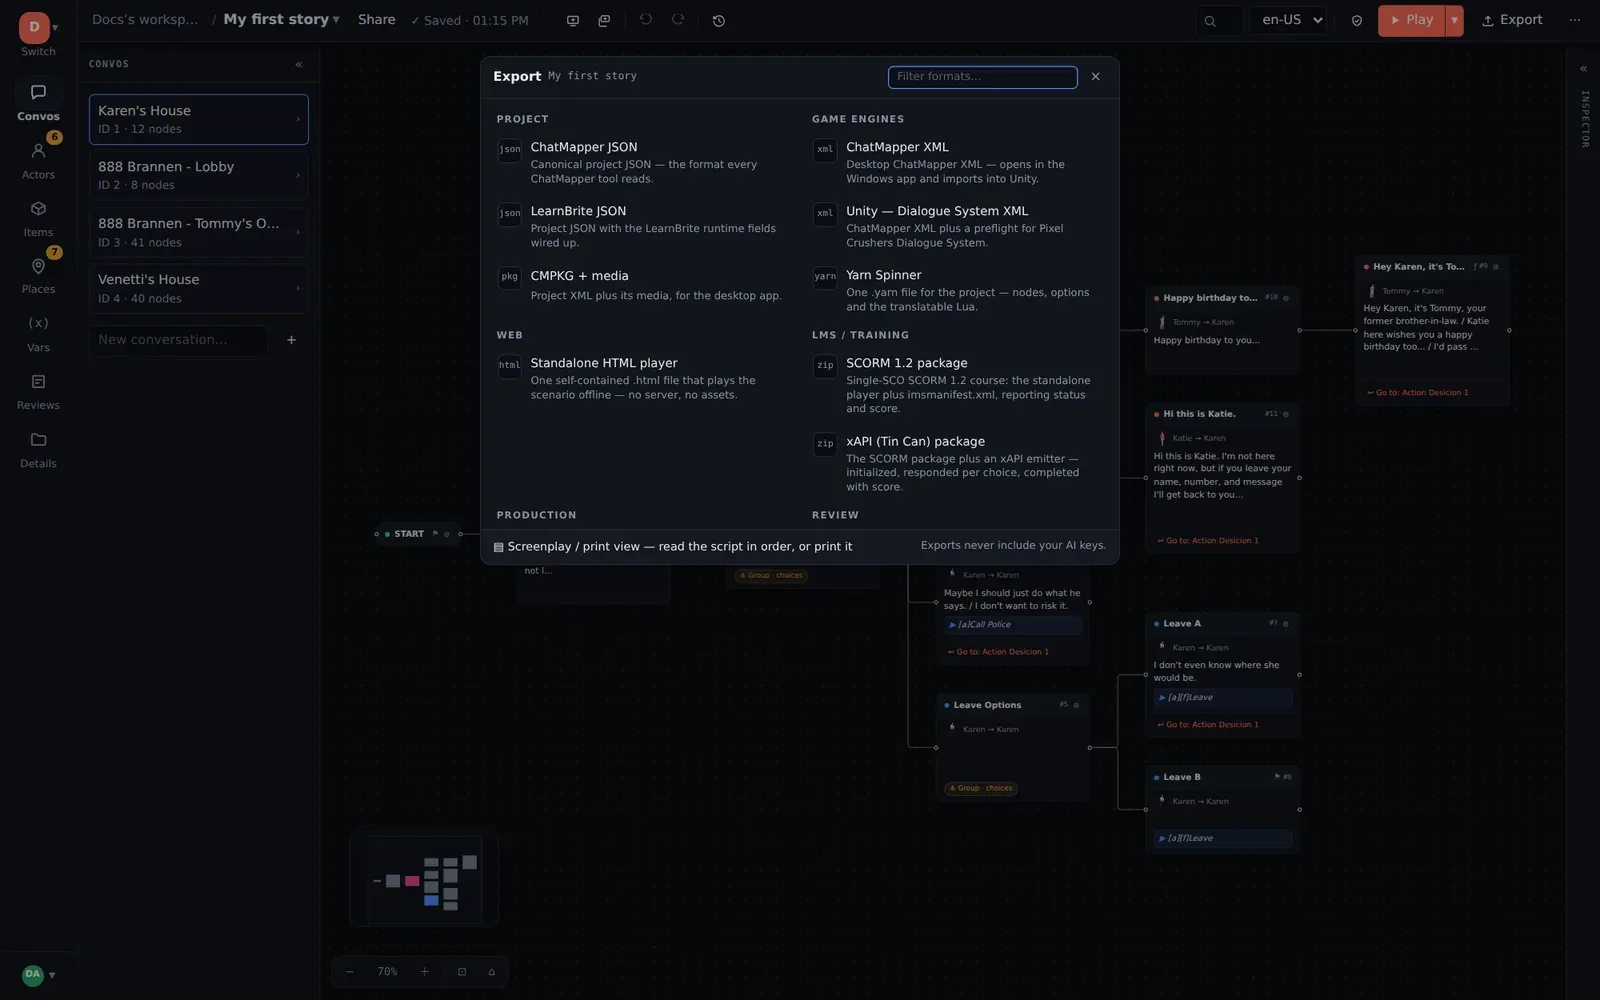This screenshot has height=1000, width=1600.
Task: Focus the New conversation input
Action: coord(179,340)
